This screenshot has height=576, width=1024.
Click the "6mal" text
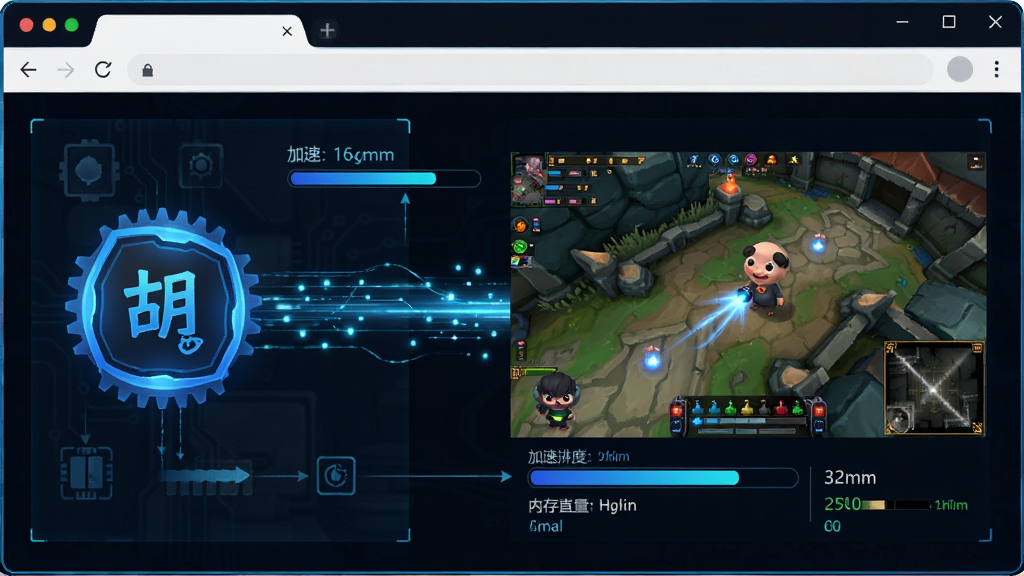pos(545,526)
